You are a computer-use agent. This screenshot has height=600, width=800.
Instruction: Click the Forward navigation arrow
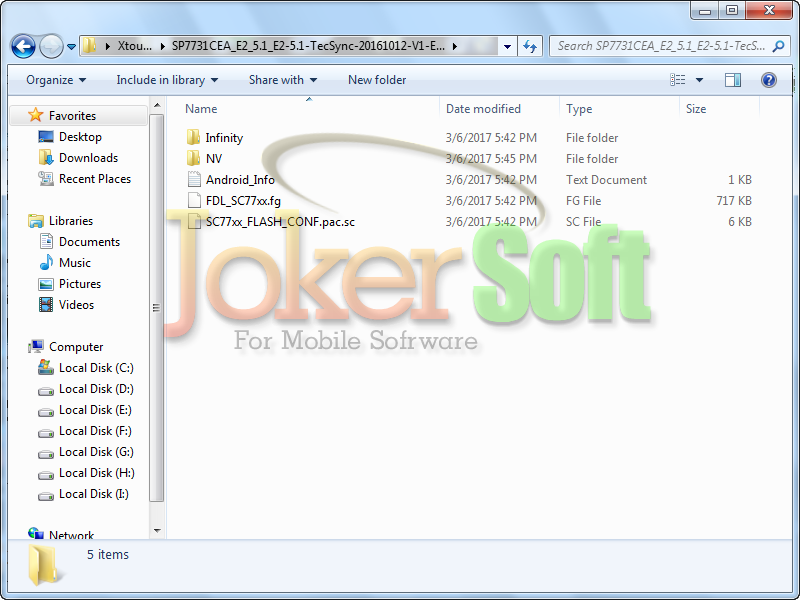(x=51, y=46)
